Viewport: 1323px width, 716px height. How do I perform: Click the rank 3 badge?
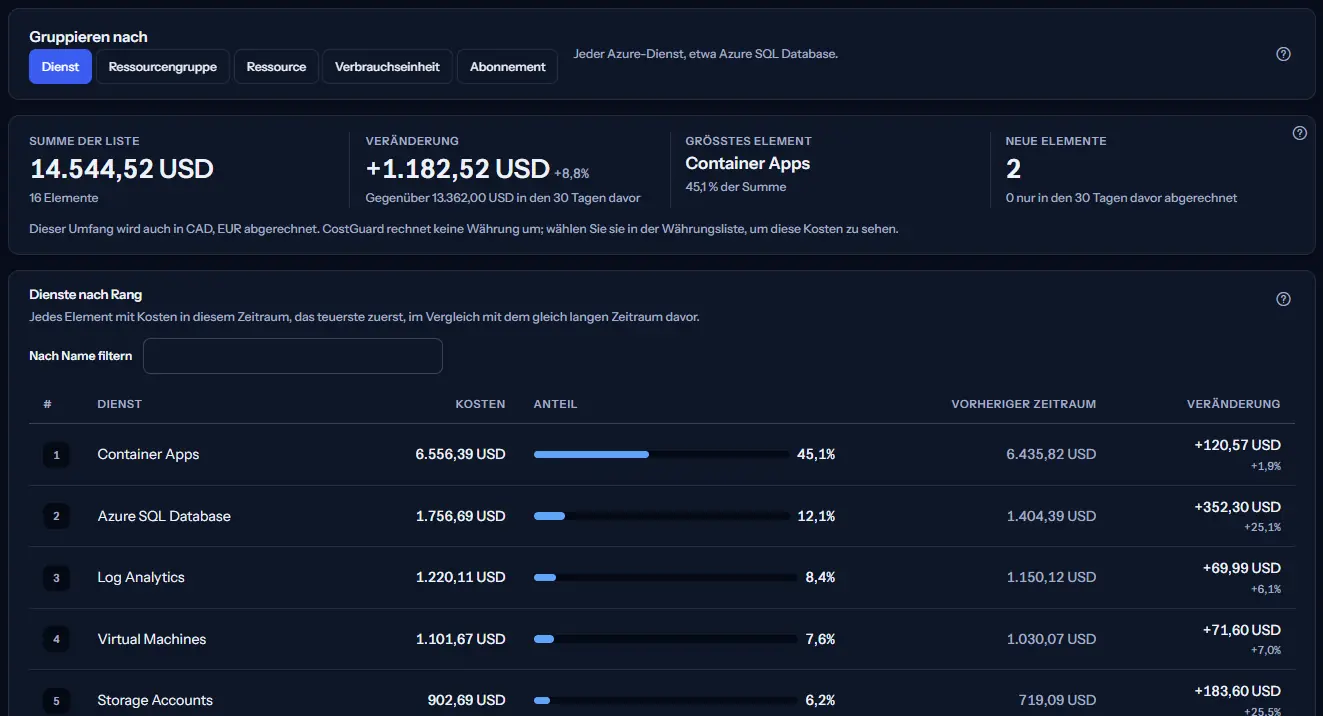[56, 578]
